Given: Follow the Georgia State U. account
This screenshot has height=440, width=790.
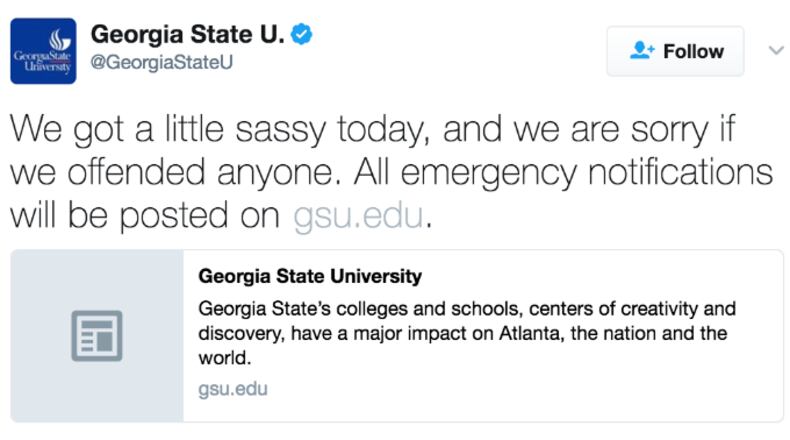Looking at the screenshot, I should [675, 51].
